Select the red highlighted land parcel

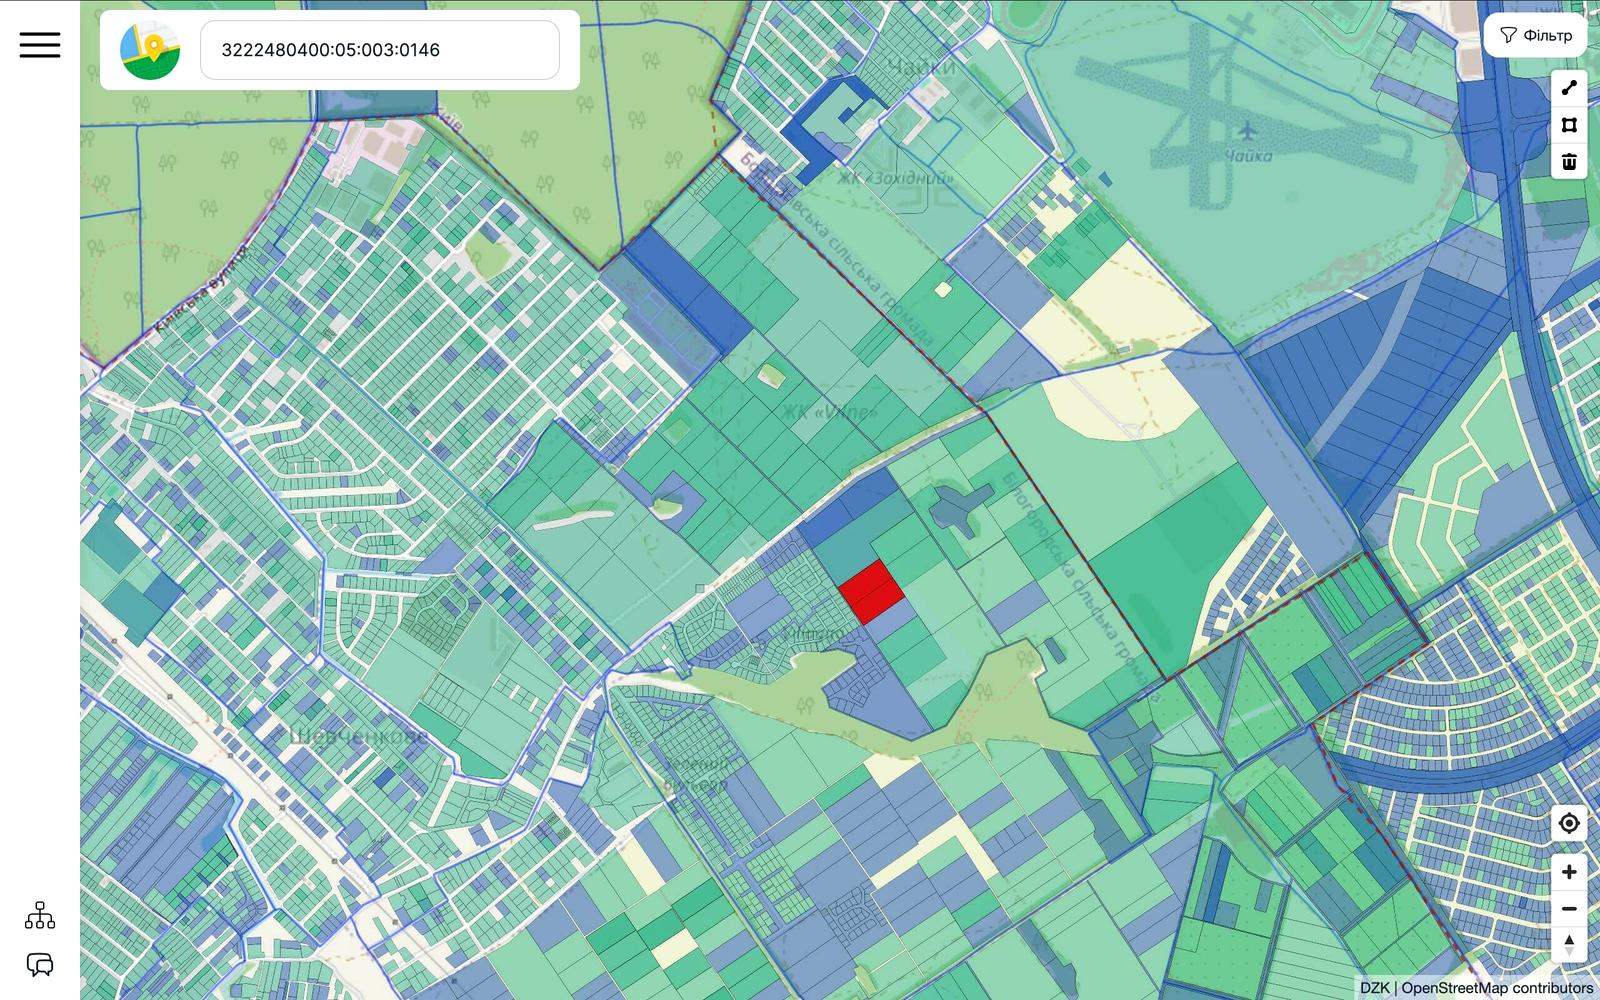click(x=872, y=592)
